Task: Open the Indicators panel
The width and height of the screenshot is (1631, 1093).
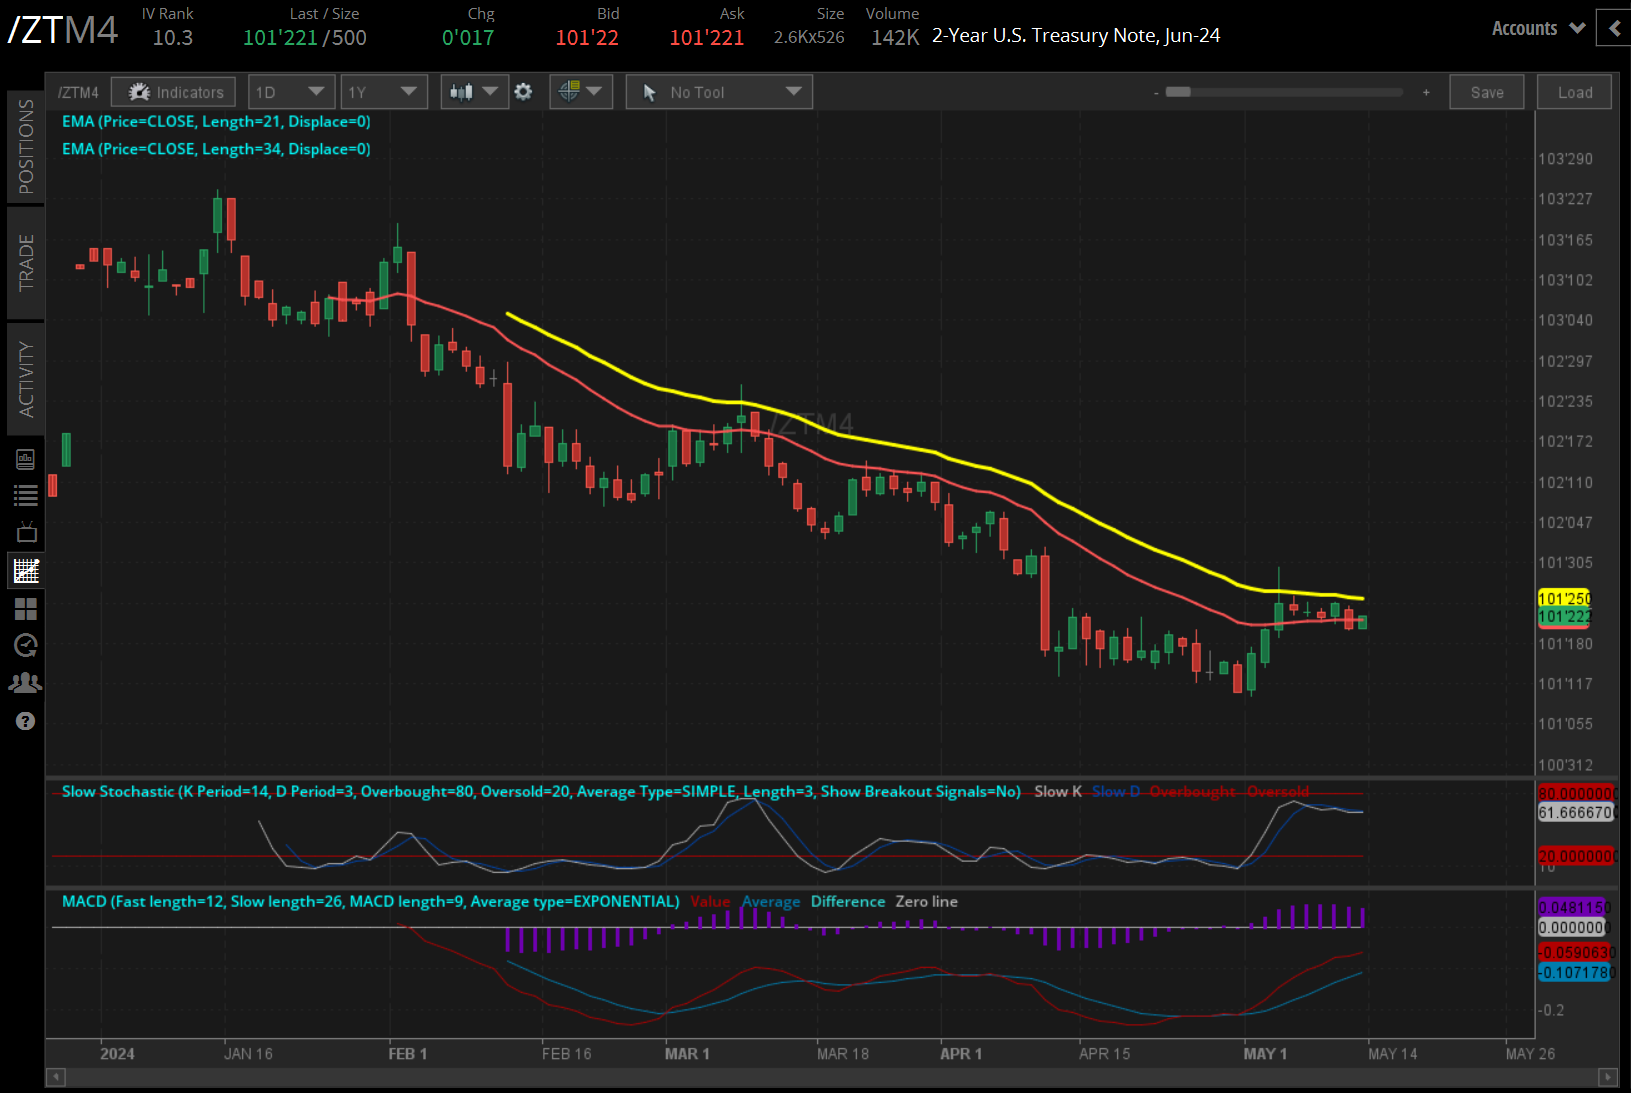Action: pyautogui.click(x=174, y=92)
